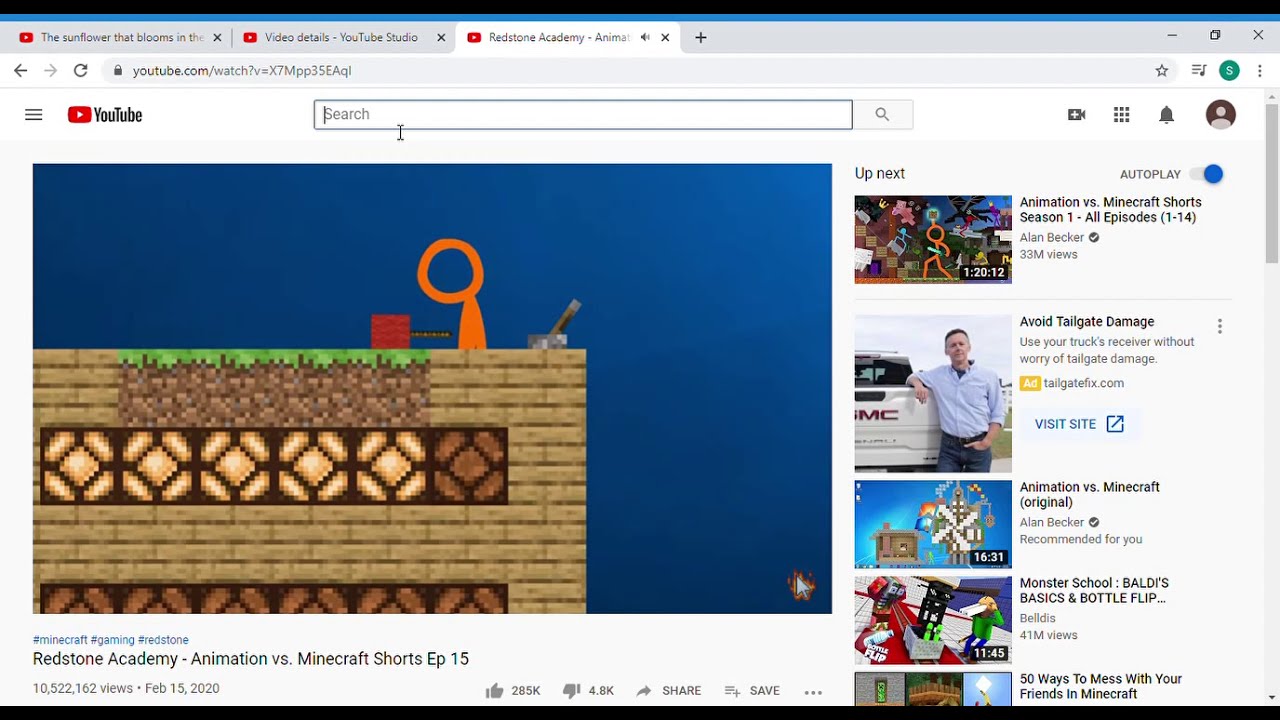
Task: Click the scrollbar down arrow
Action: 1272,697
